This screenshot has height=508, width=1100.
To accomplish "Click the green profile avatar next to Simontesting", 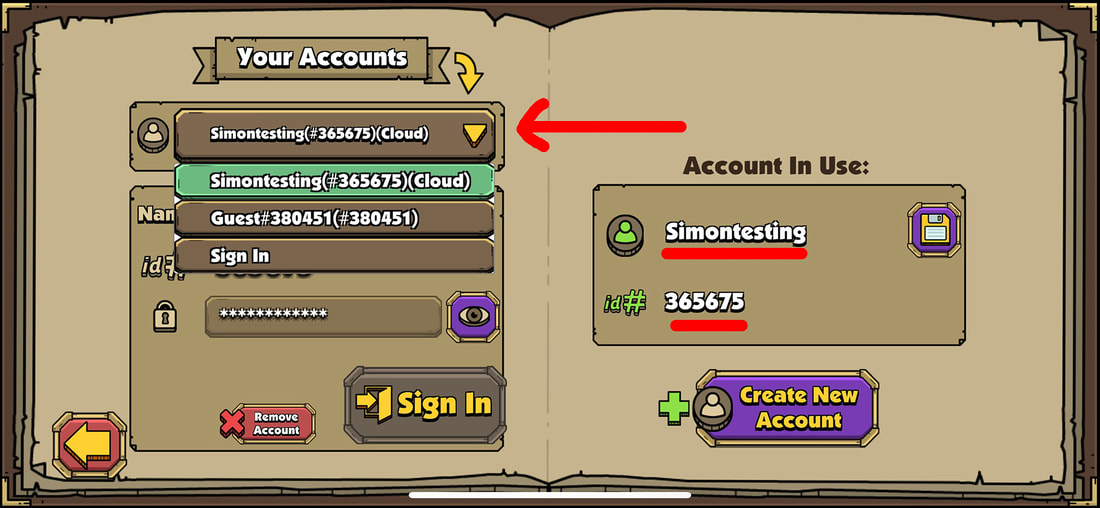I will tap(624, 234).
